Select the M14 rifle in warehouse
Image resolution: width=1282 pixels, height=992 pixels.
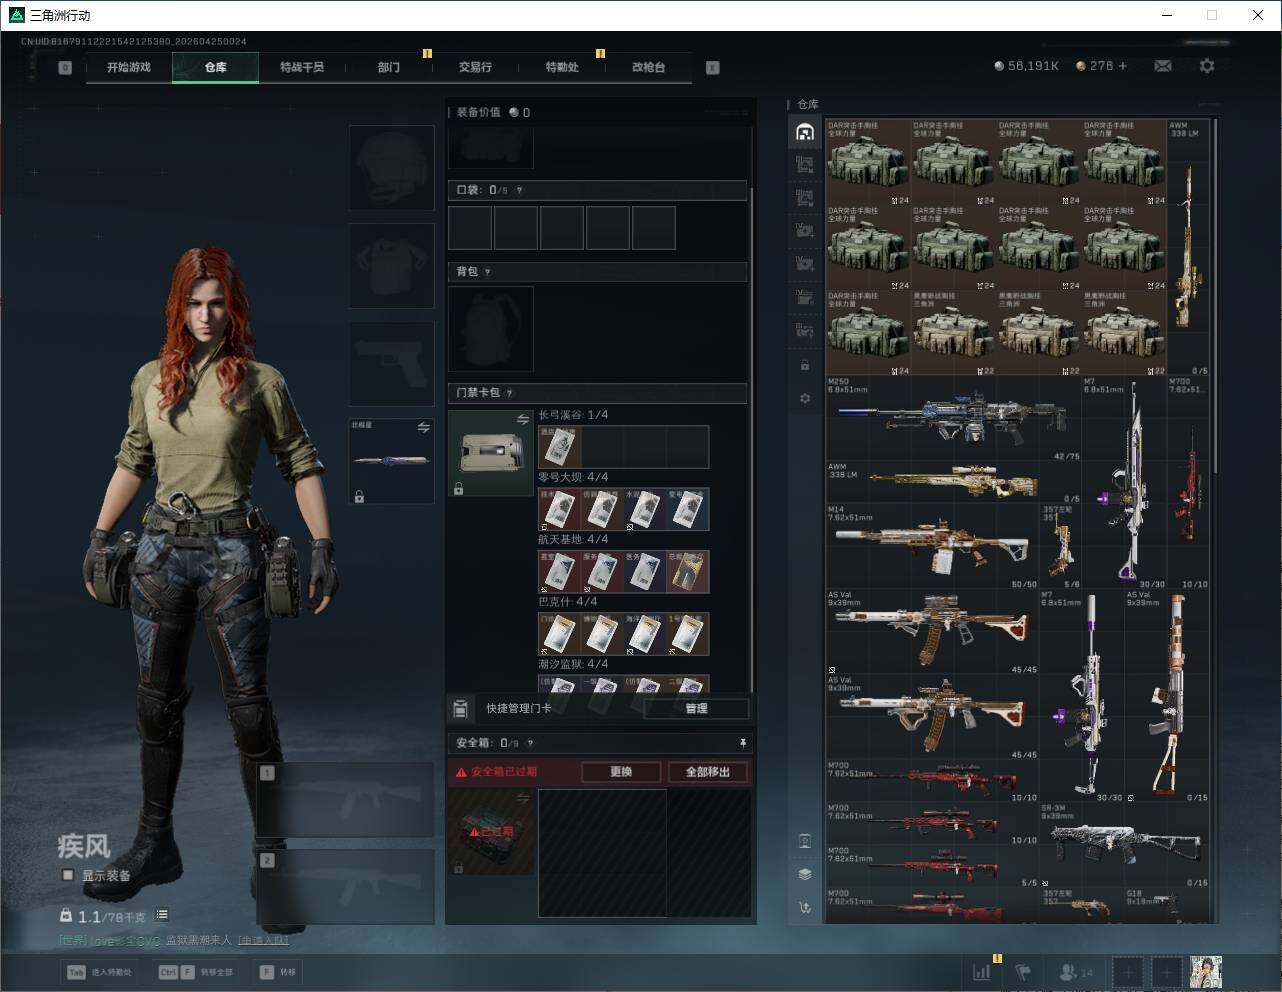pyautogui.click(x=933, y=546)
